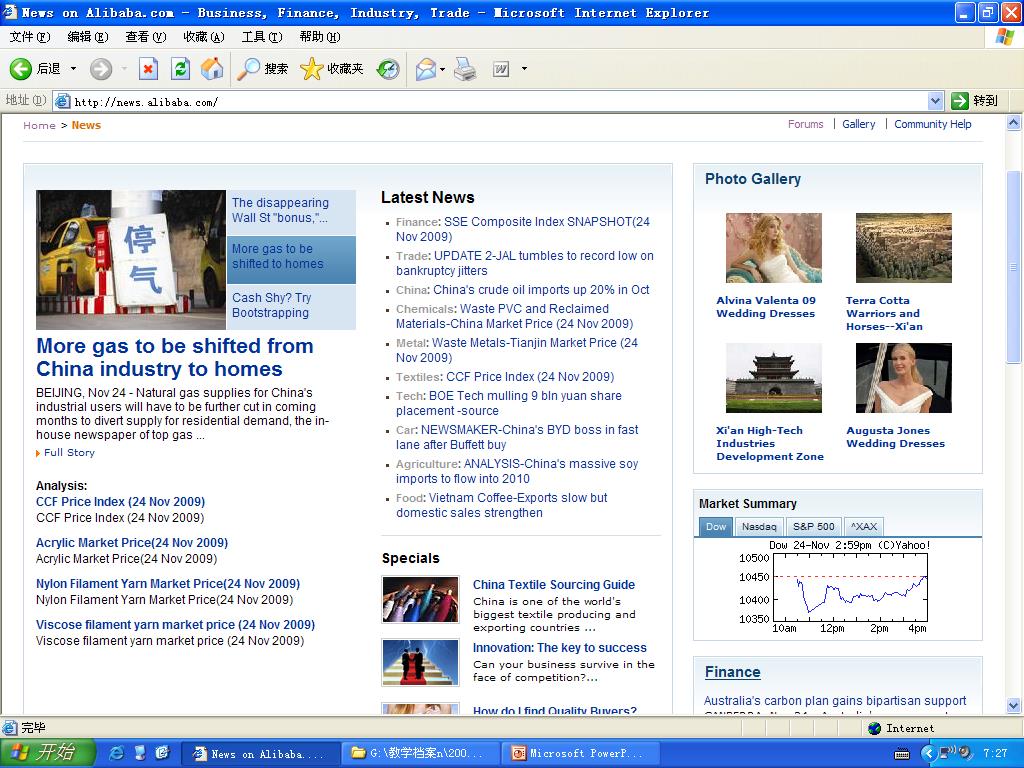
Task: Click the gas station headline photo
Action: tap(131, 260)
